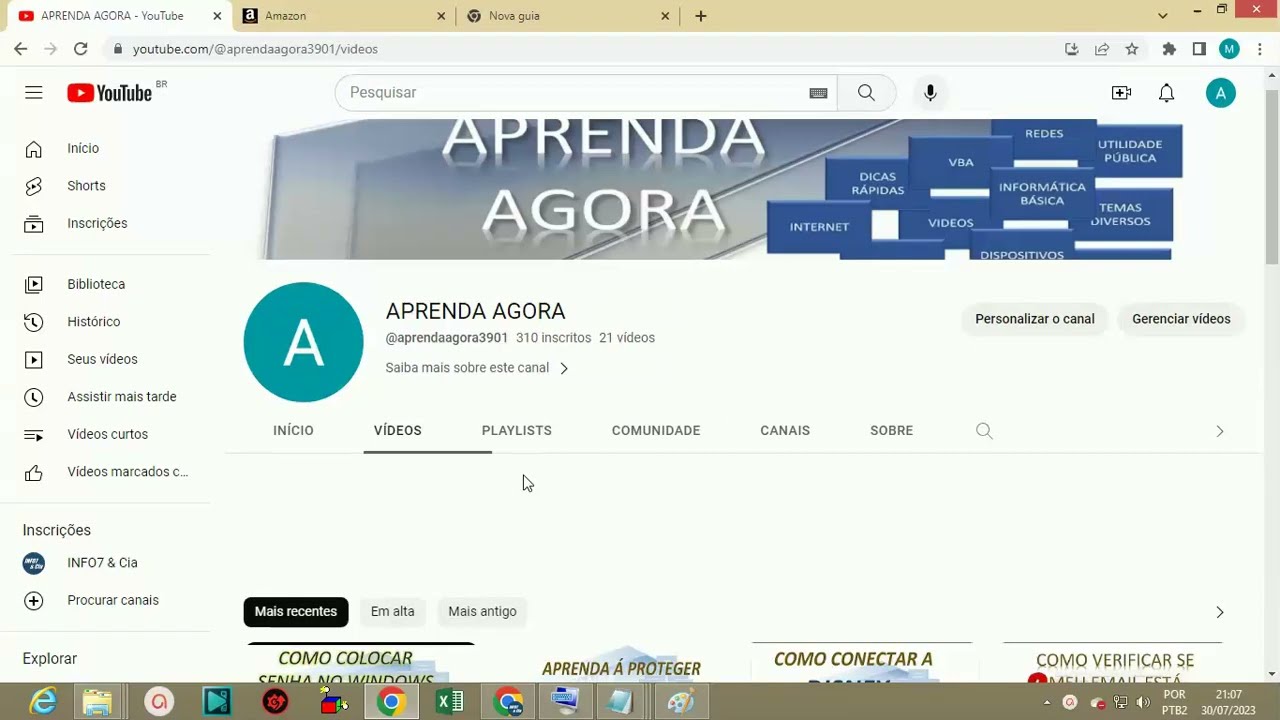Click the channel avatar letter A

[303, 342]
